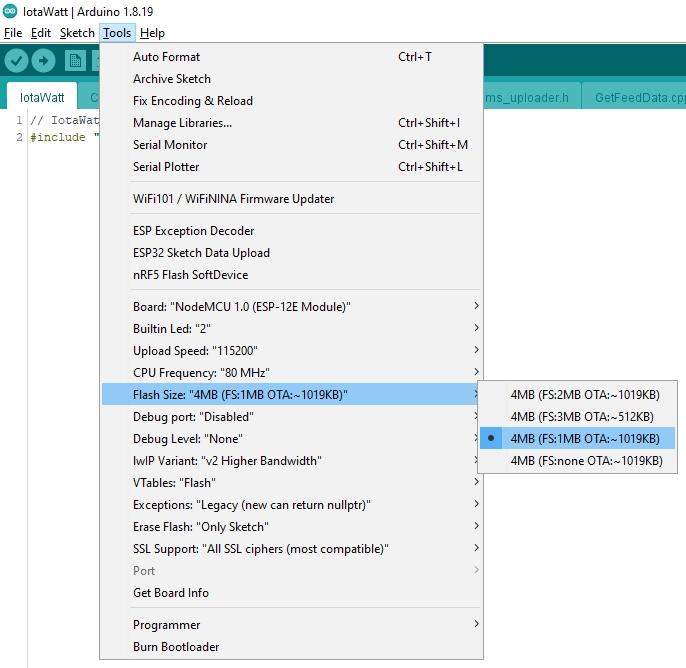Choose 4MB (FS:none OTA:~1019KB) flash size

point(577,461)
